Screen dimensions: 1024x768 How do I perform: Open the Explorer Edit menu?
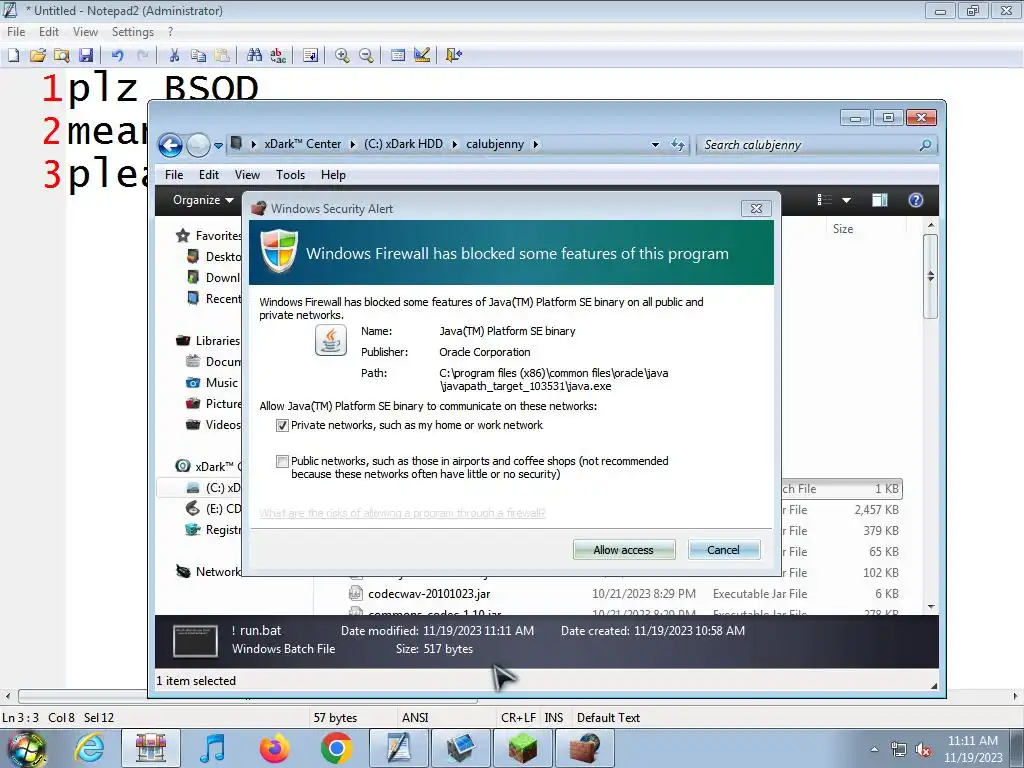coord(209,175)
